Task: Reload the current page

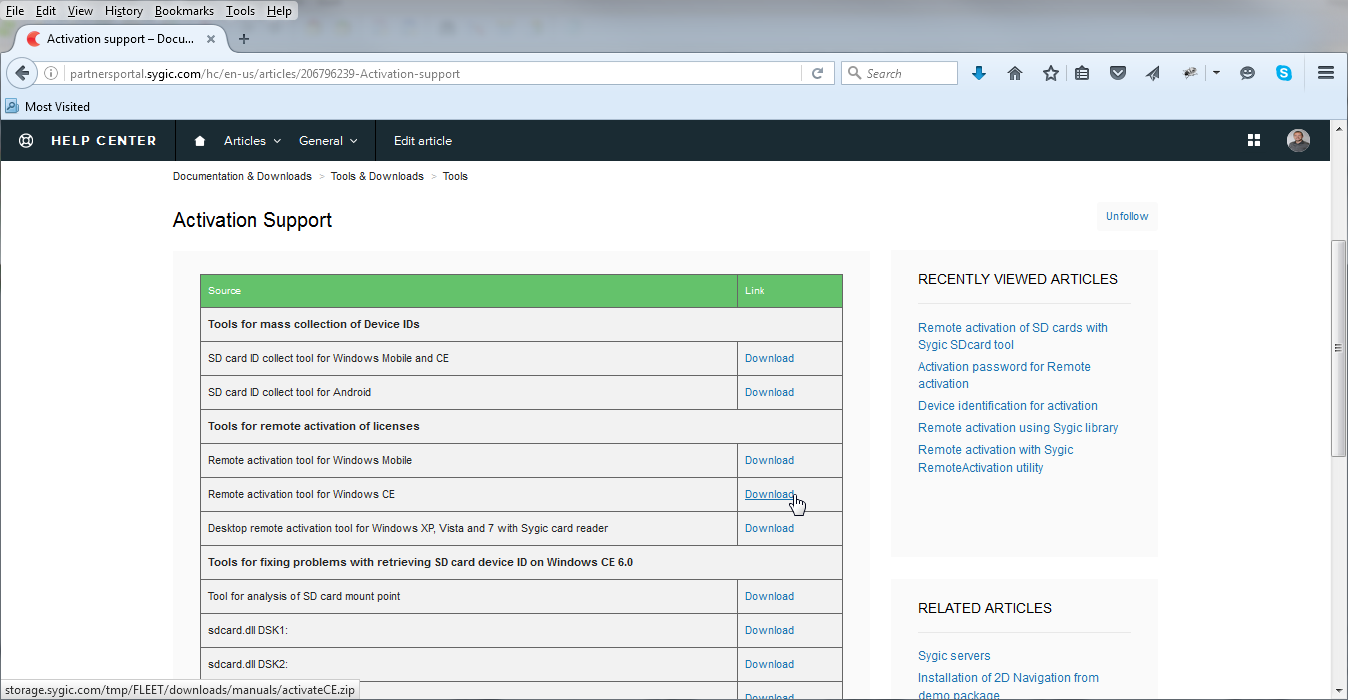Action: [817, 73]
